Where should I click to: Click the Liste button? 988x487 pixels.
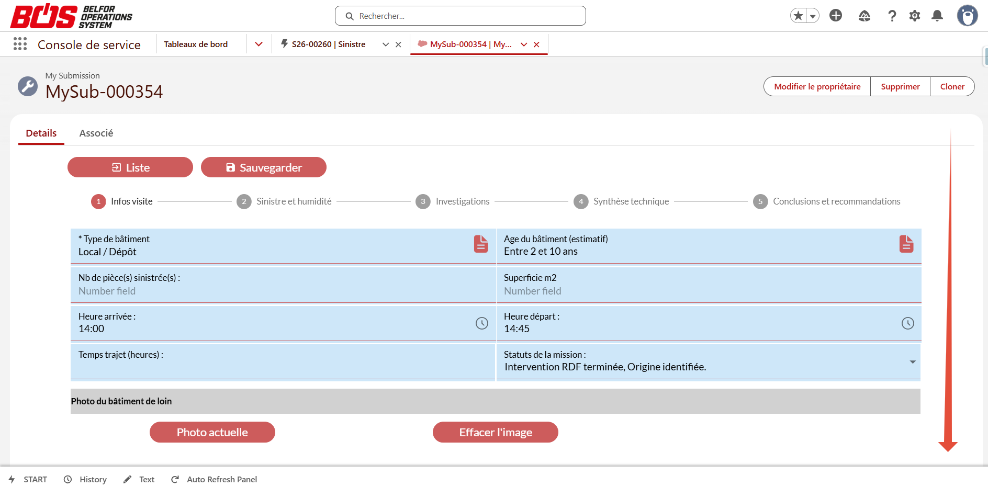(130, 167)
